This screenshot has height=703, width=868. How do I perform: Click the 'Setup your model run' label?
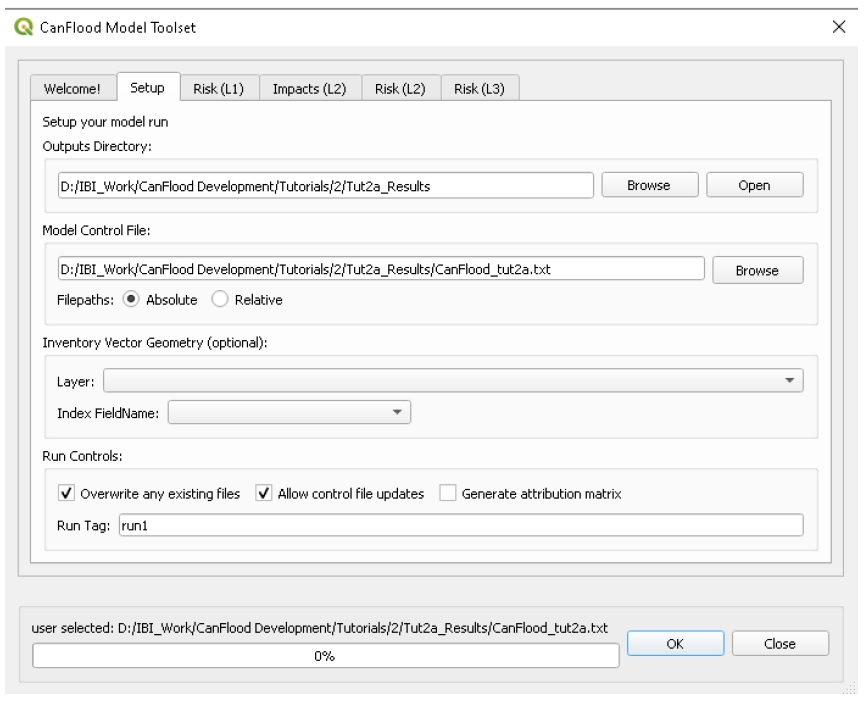click(x=105, y=122)
